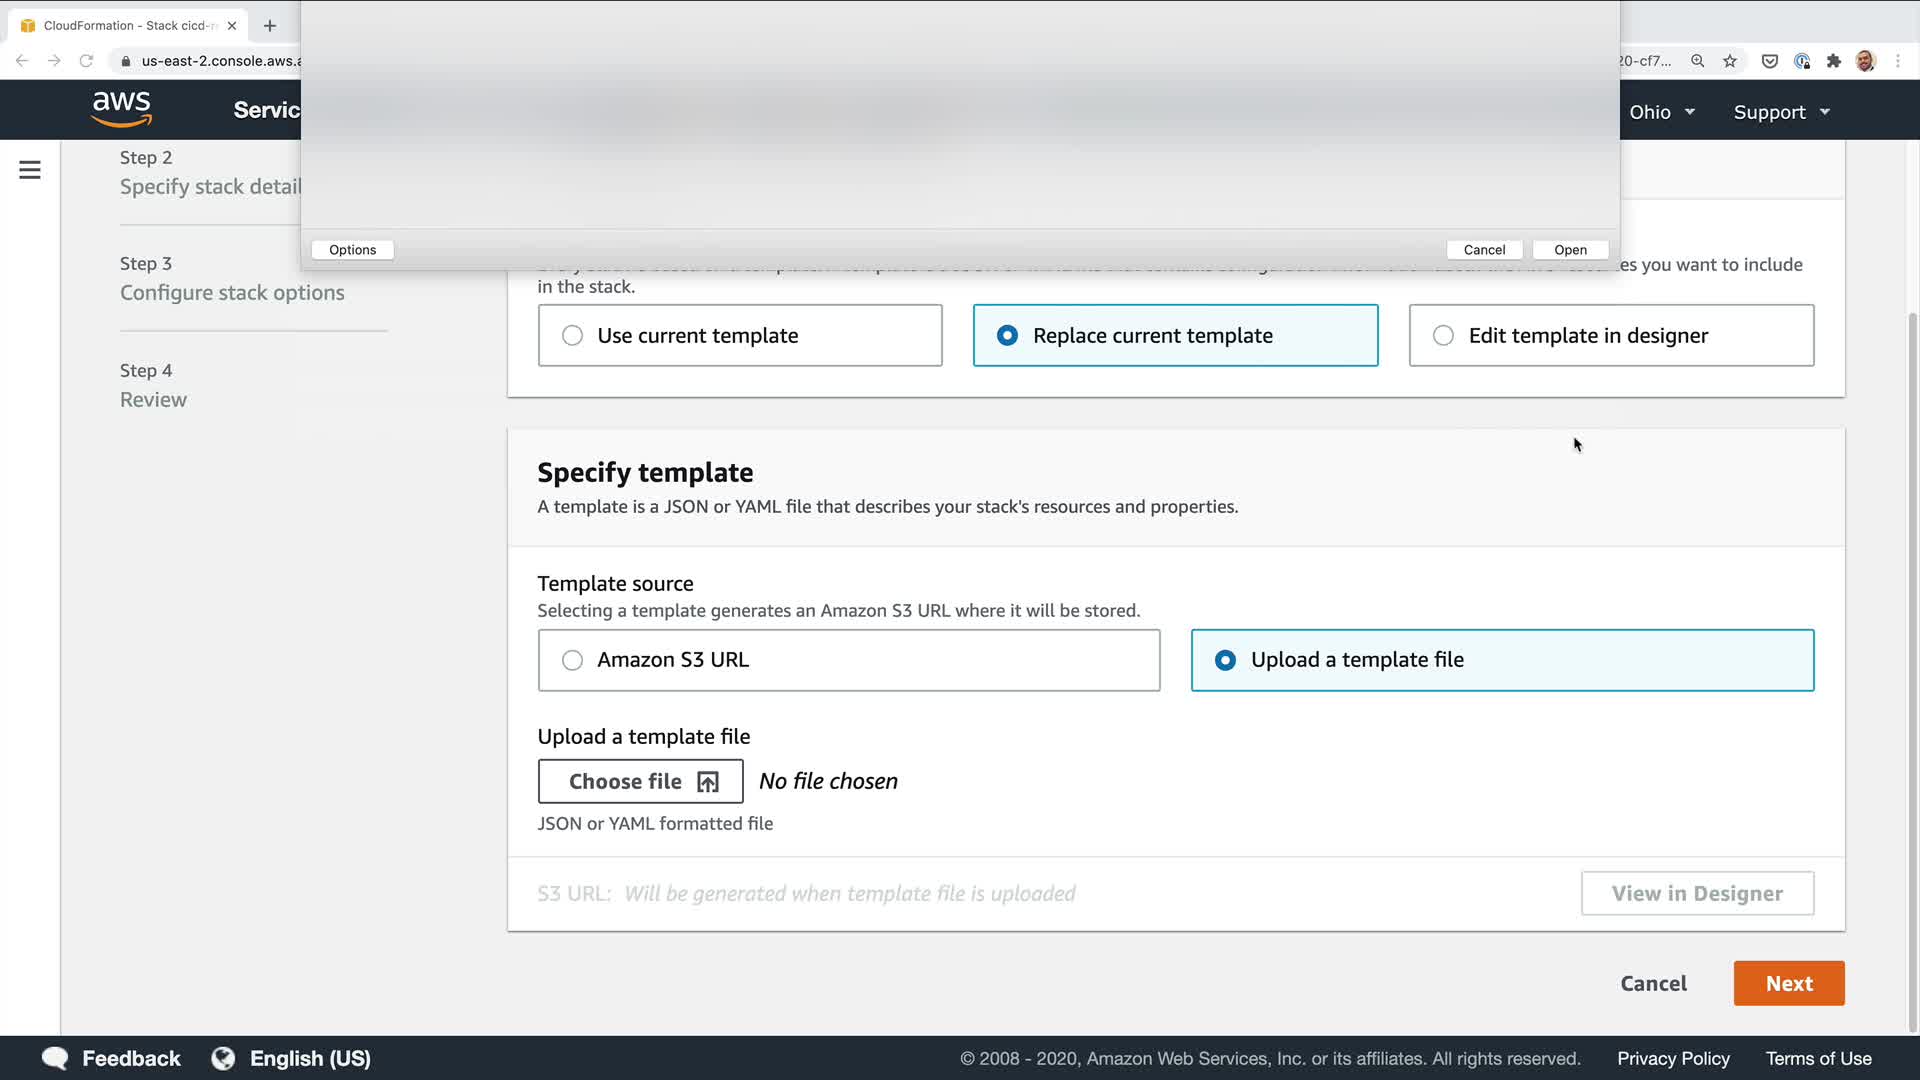Expand the Ohio region dropdown

[1661, 112]
